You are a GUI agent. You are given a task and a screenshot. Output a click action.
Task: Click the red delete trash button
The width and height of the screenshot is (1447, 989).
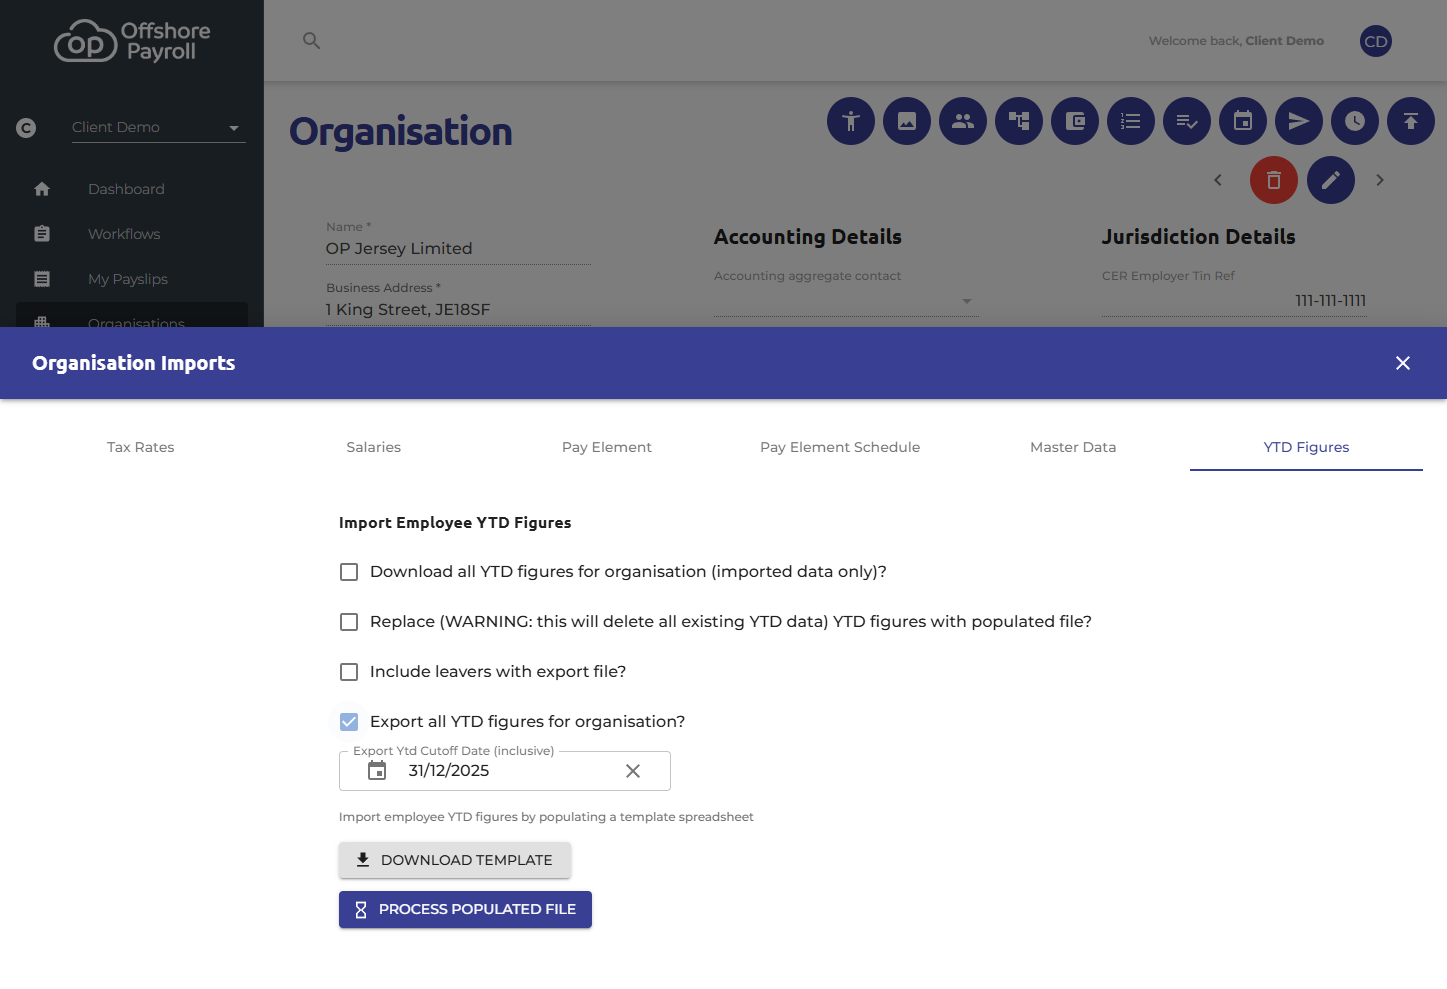[x=1274, y=180]
